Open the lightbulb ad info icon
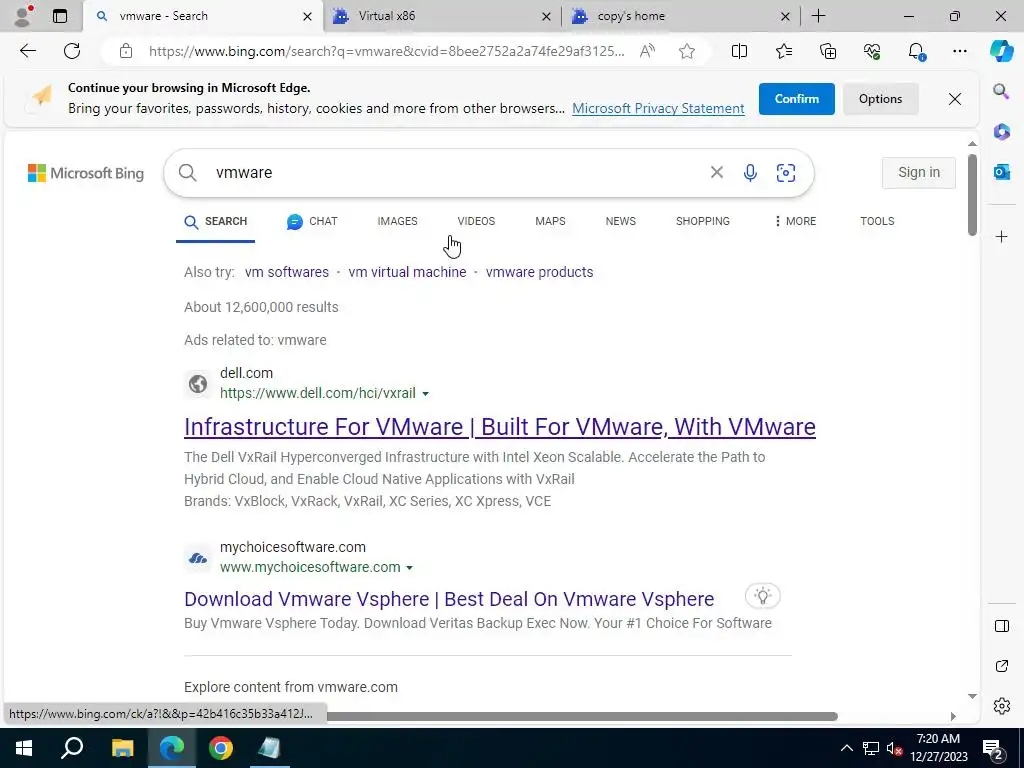This screenshot has height=768, width=1024. [762, 596]
